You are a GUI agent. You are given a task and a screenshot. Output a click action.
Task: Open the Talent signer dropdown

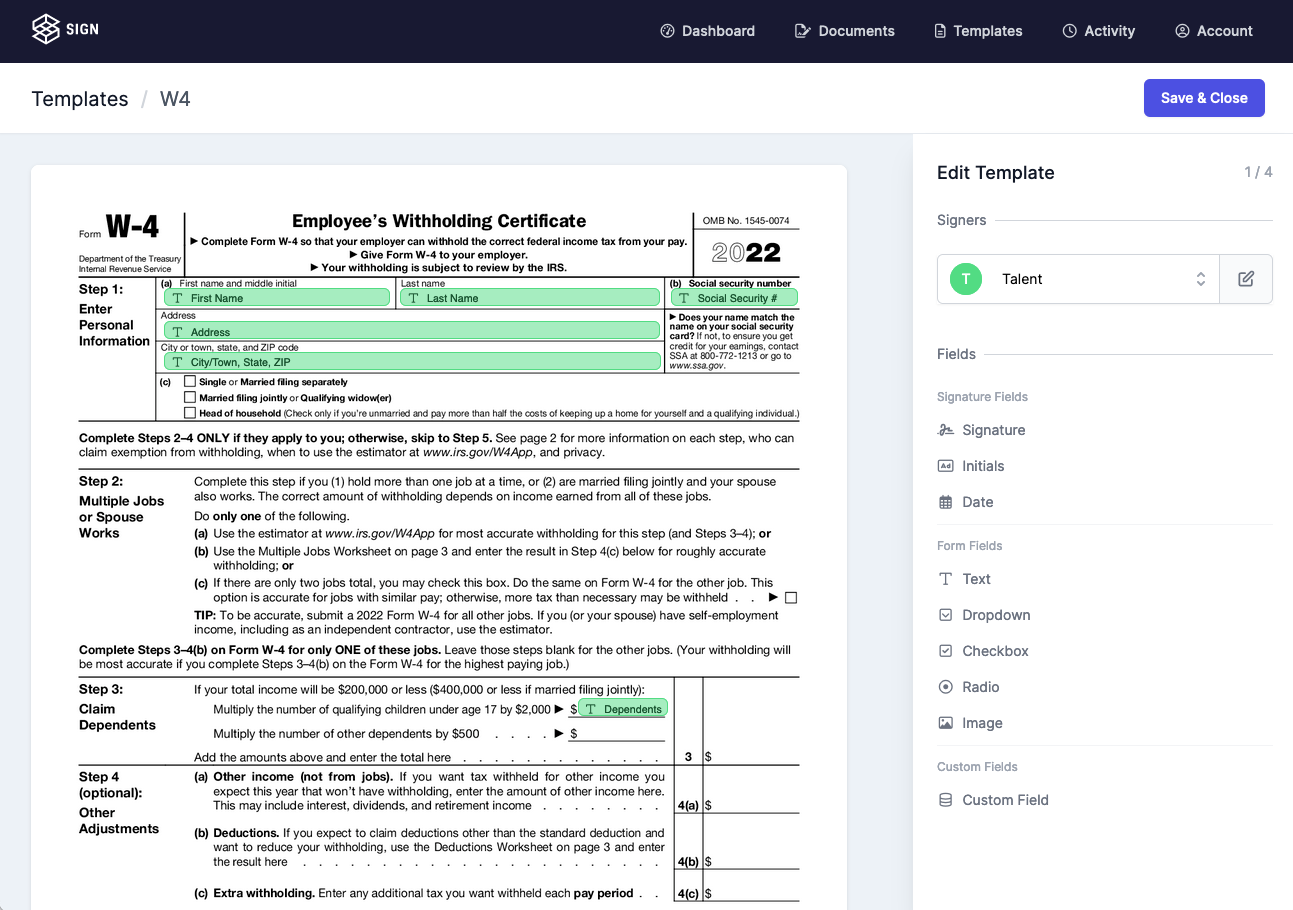(x=1078, y=279)
